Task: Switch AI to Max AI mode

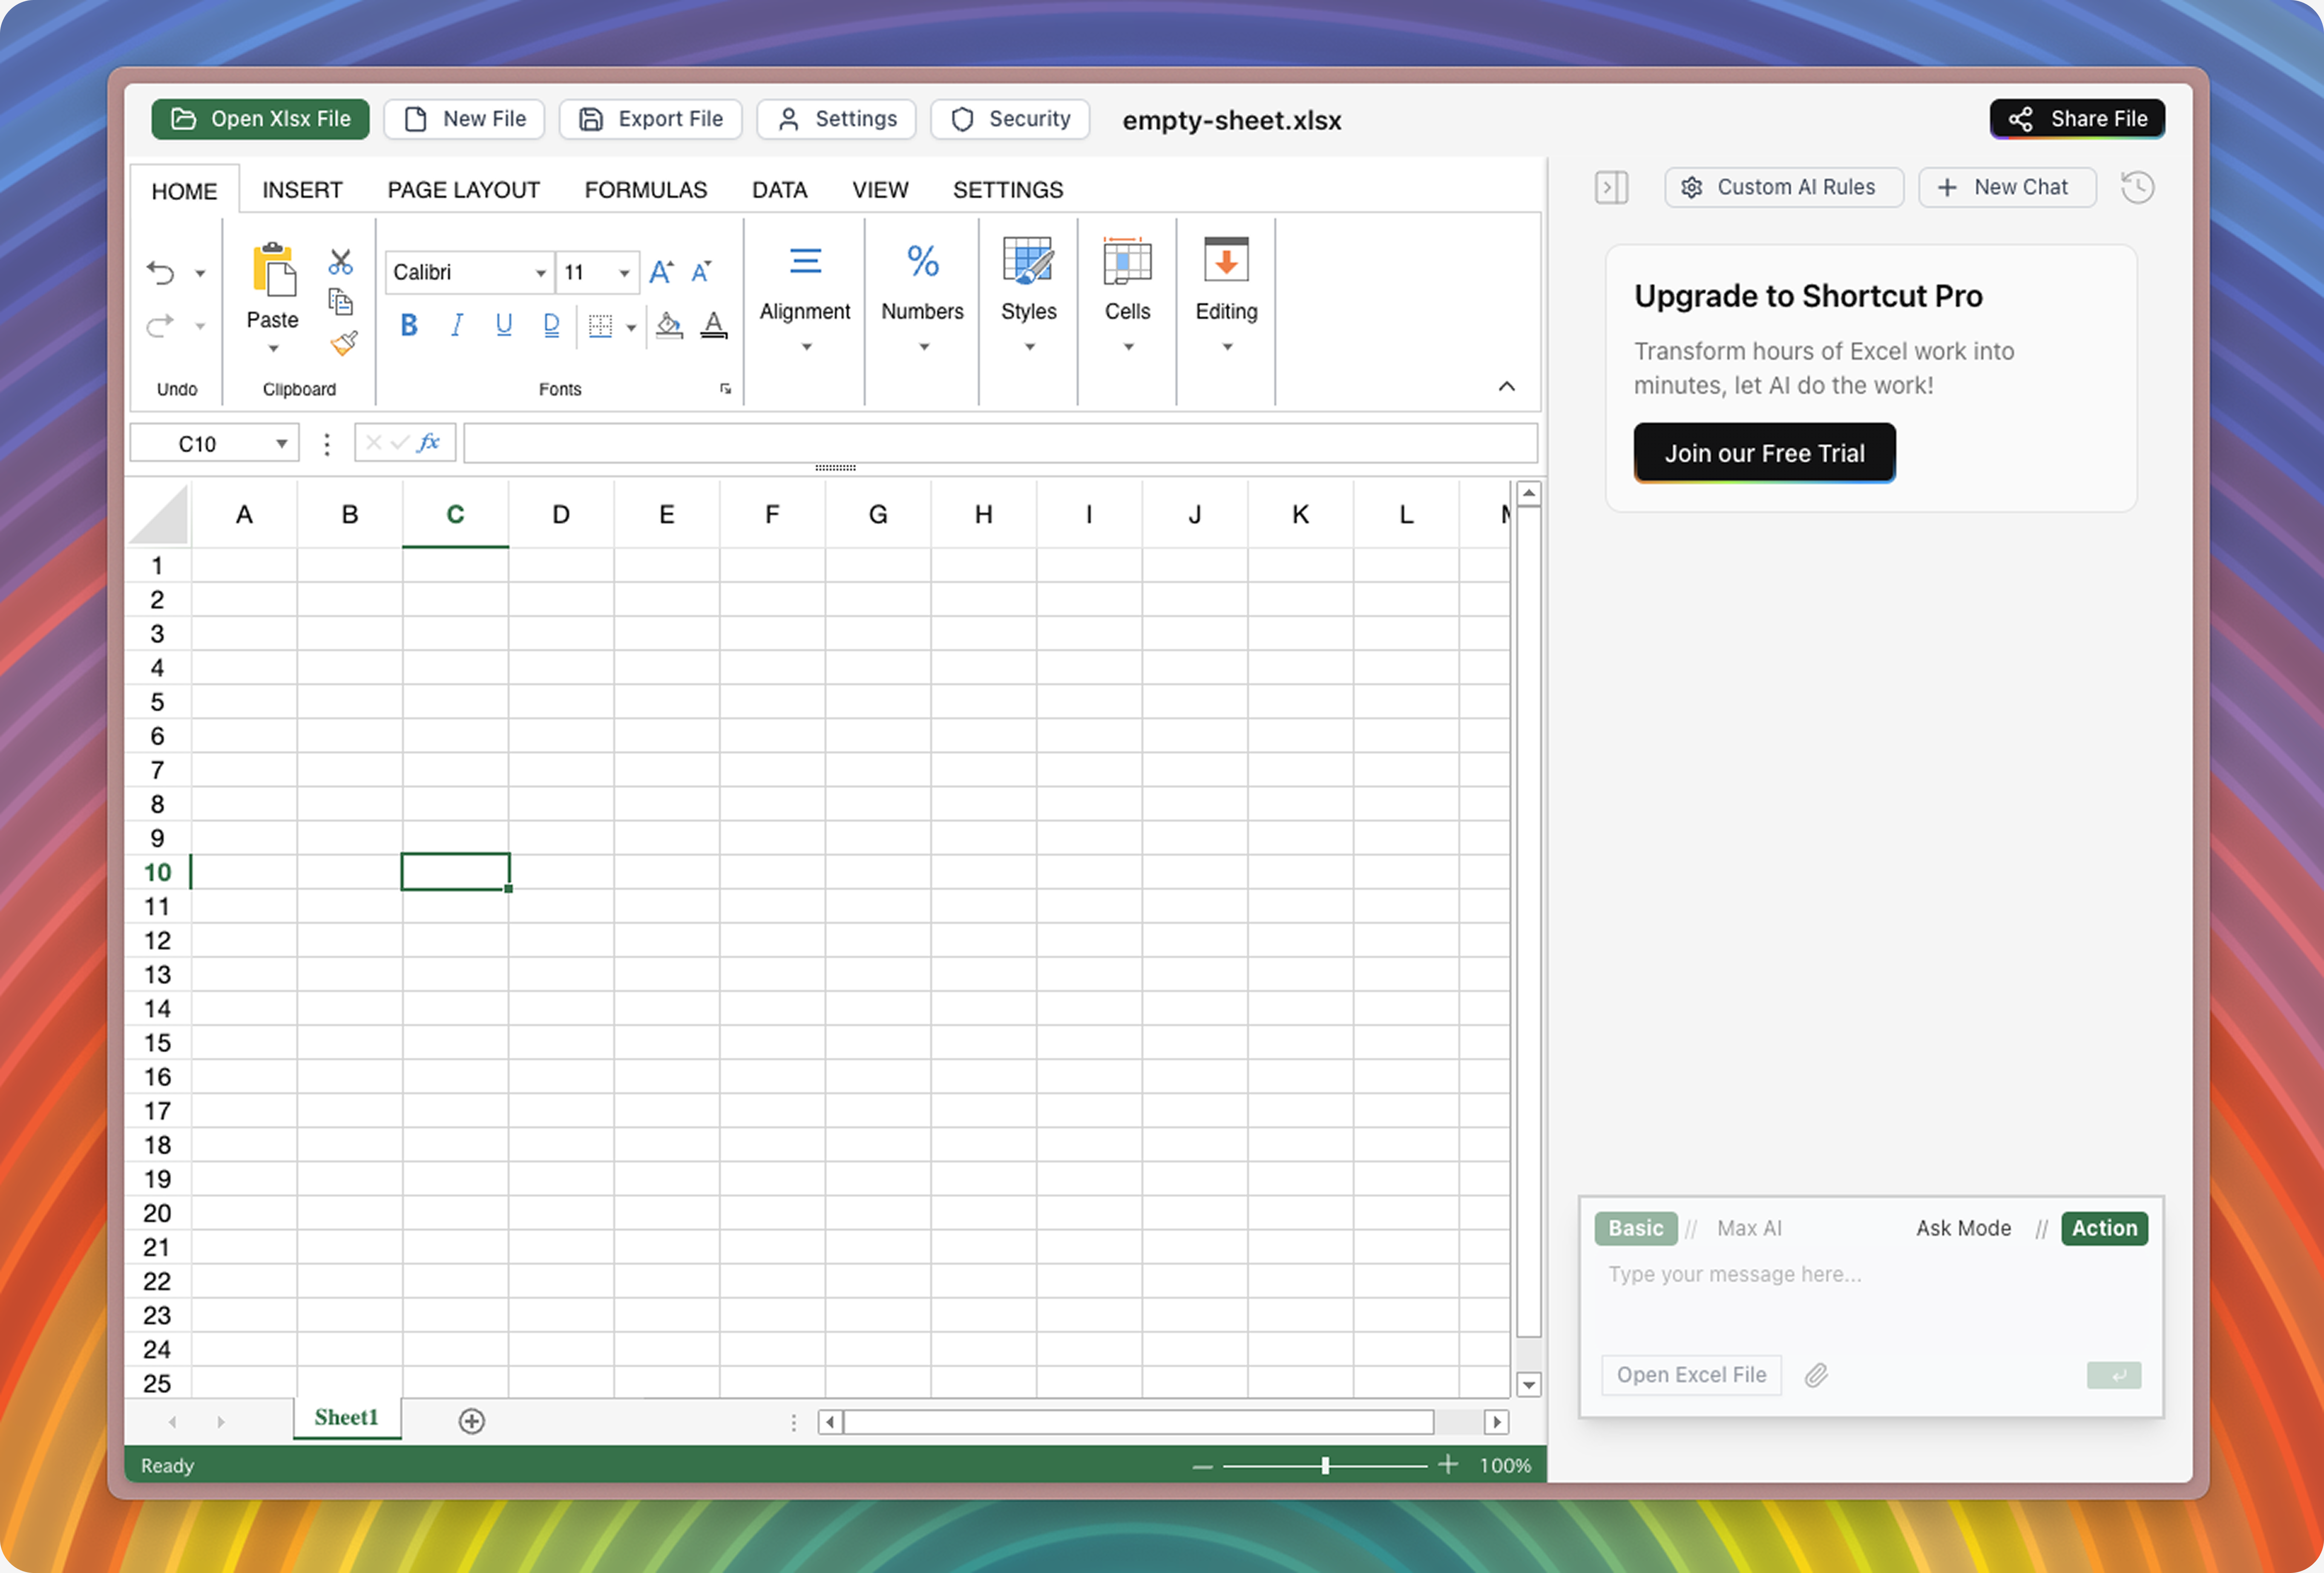Action: [1749, 1228]
